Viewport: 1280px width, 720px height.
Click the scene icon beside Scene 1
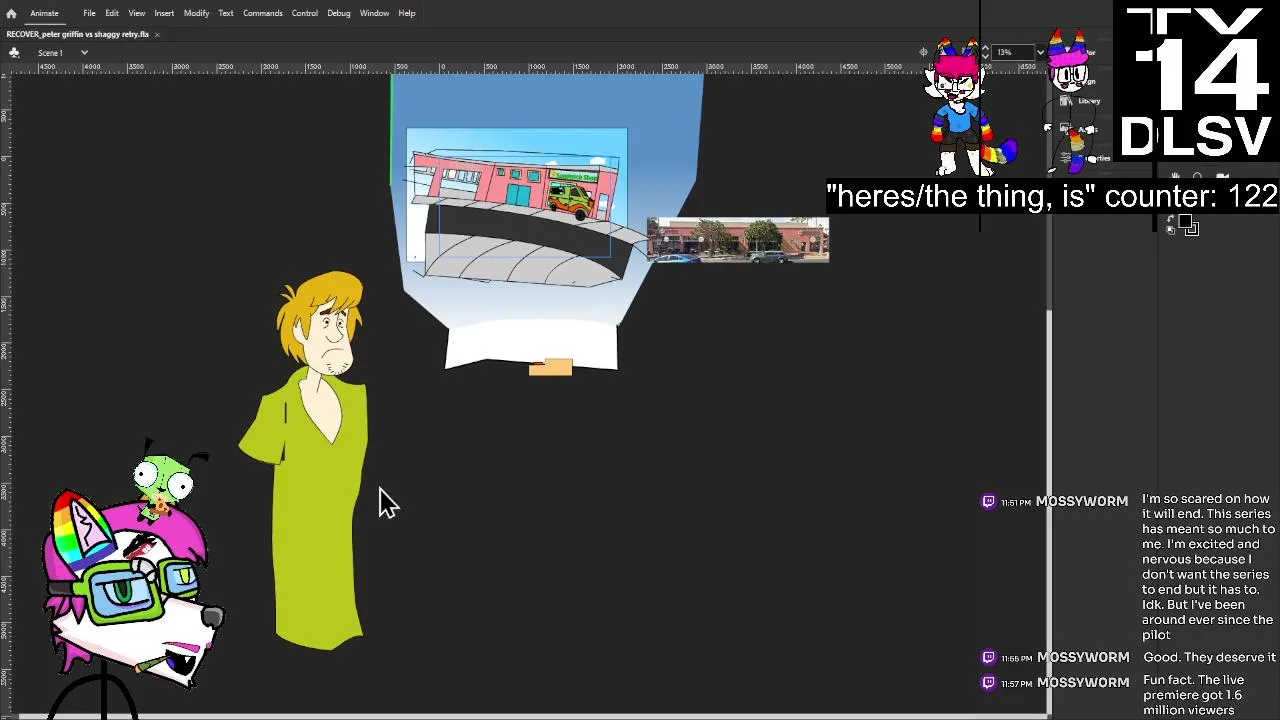click(15, 52)
